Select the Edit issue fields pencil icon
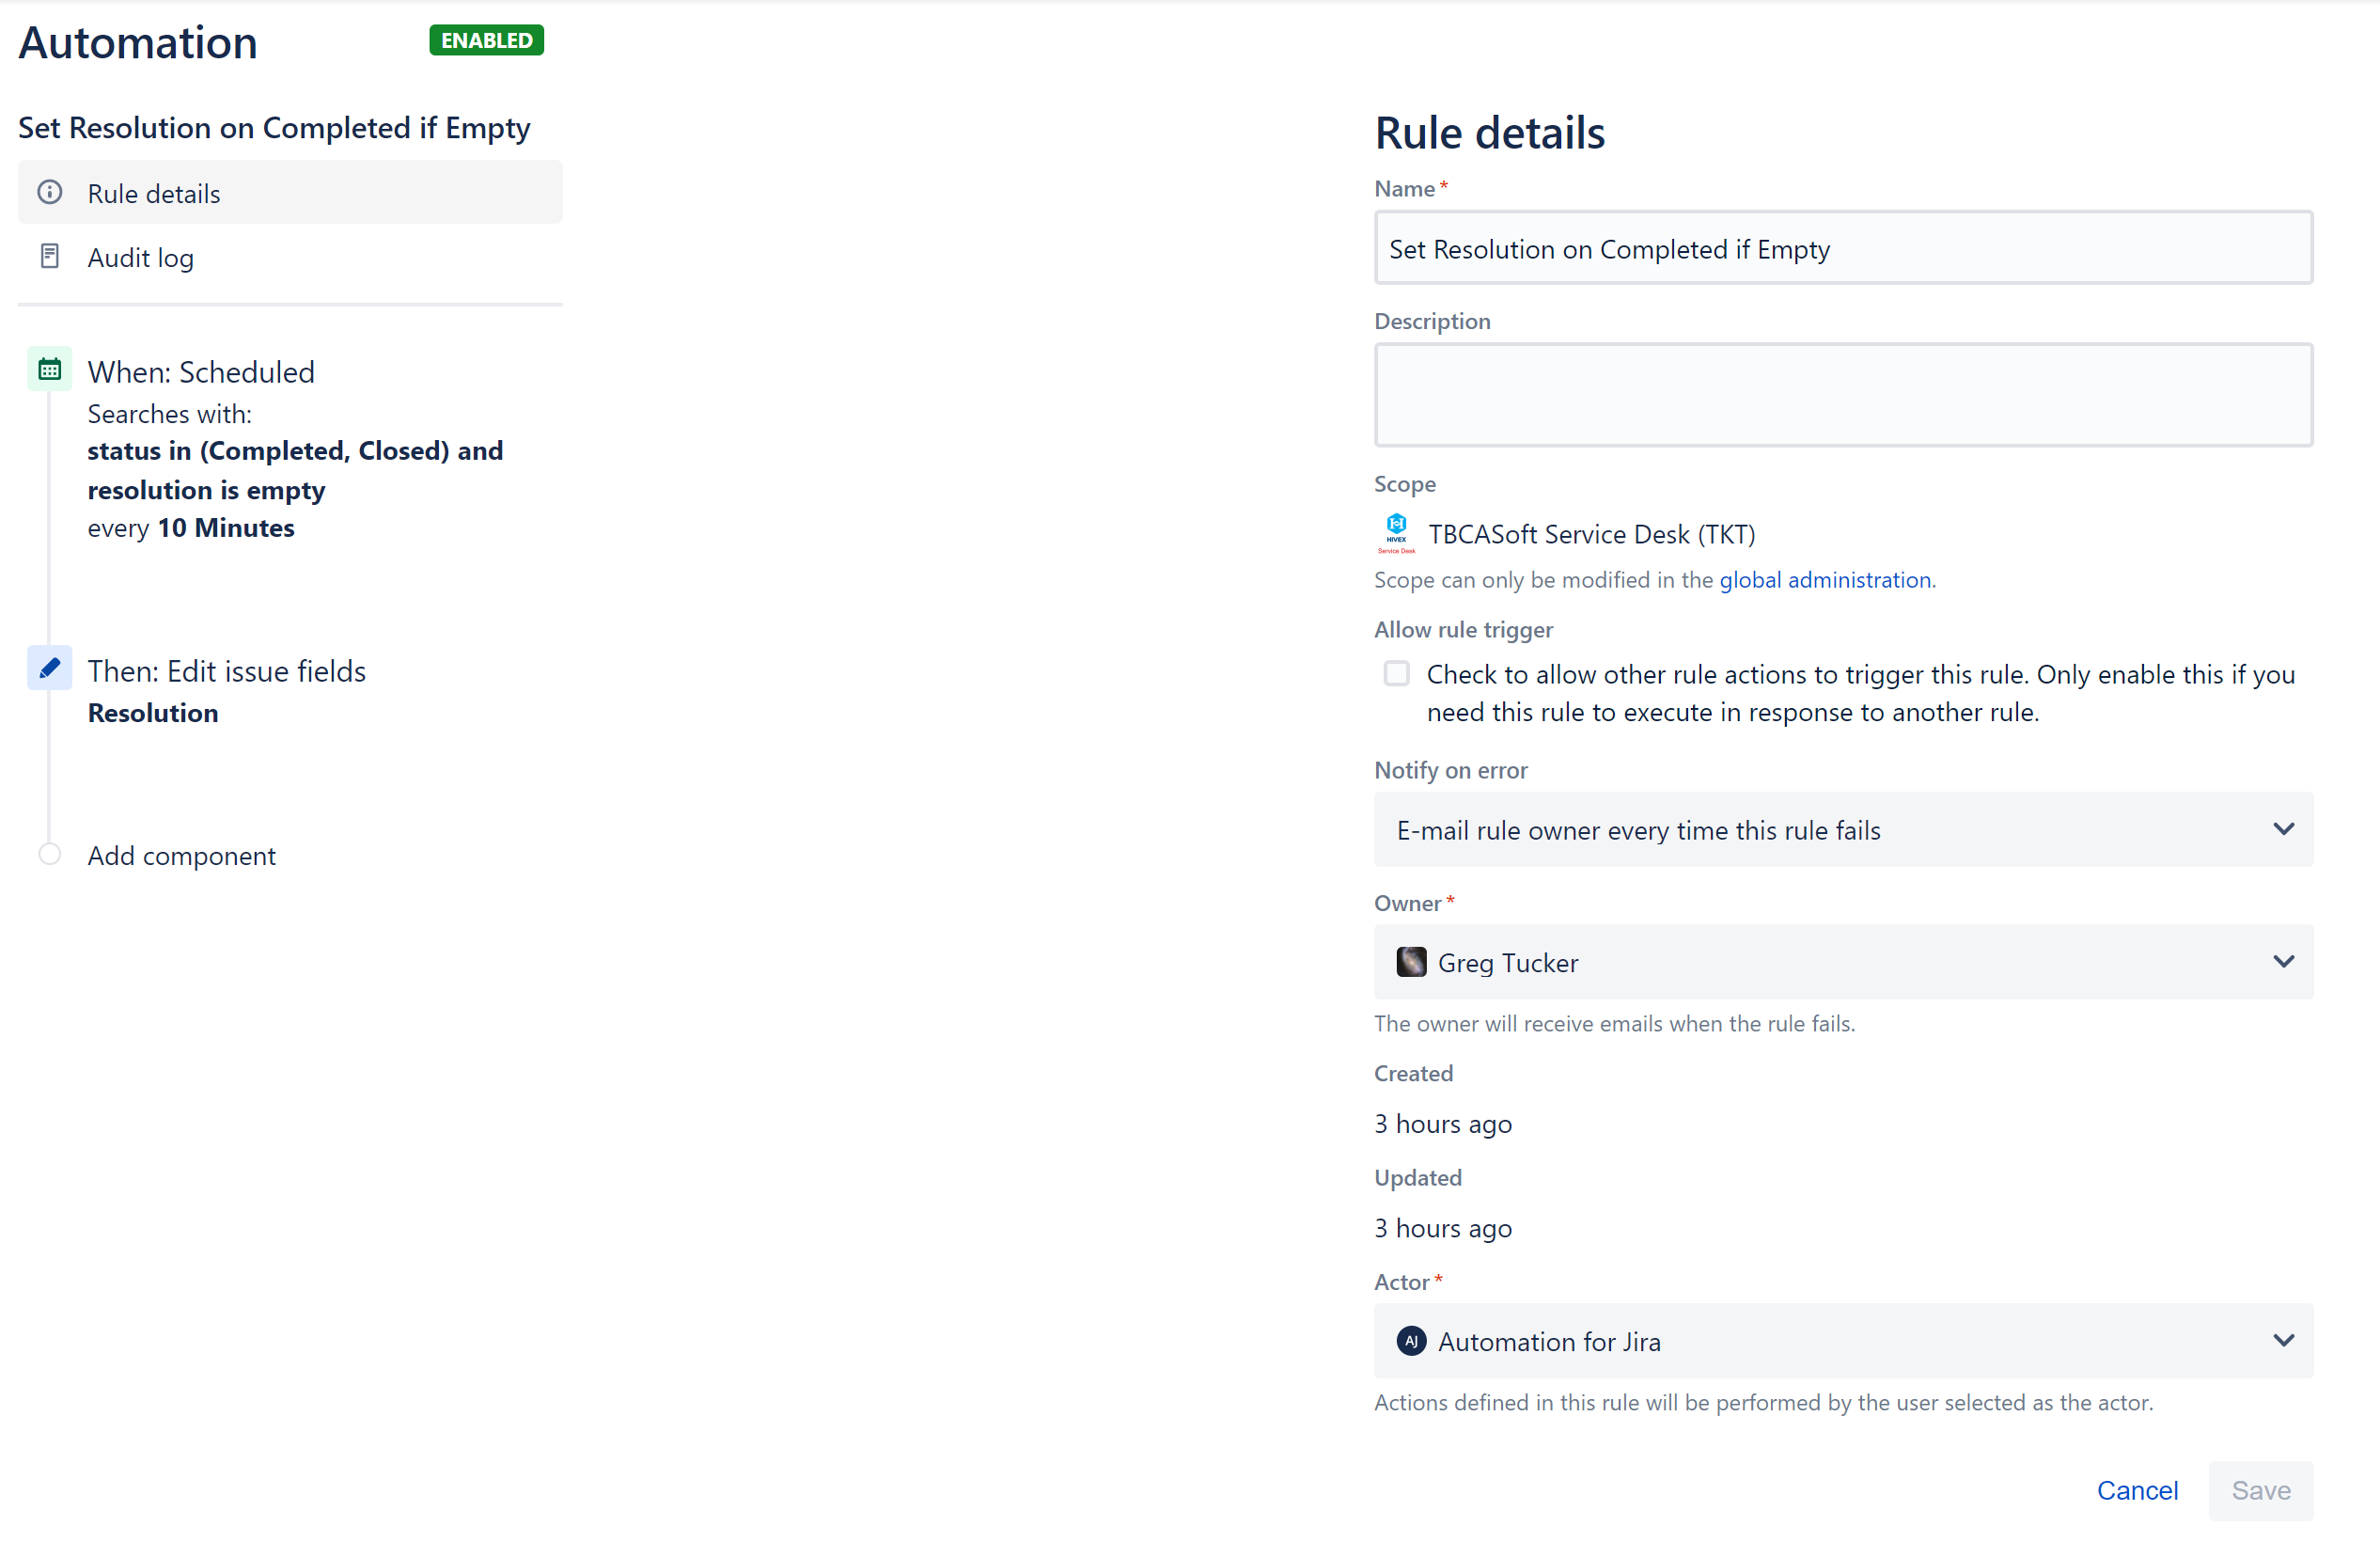Image resolution: width=2380 pixels, height=1542 pixels. (x=49, y=668)
